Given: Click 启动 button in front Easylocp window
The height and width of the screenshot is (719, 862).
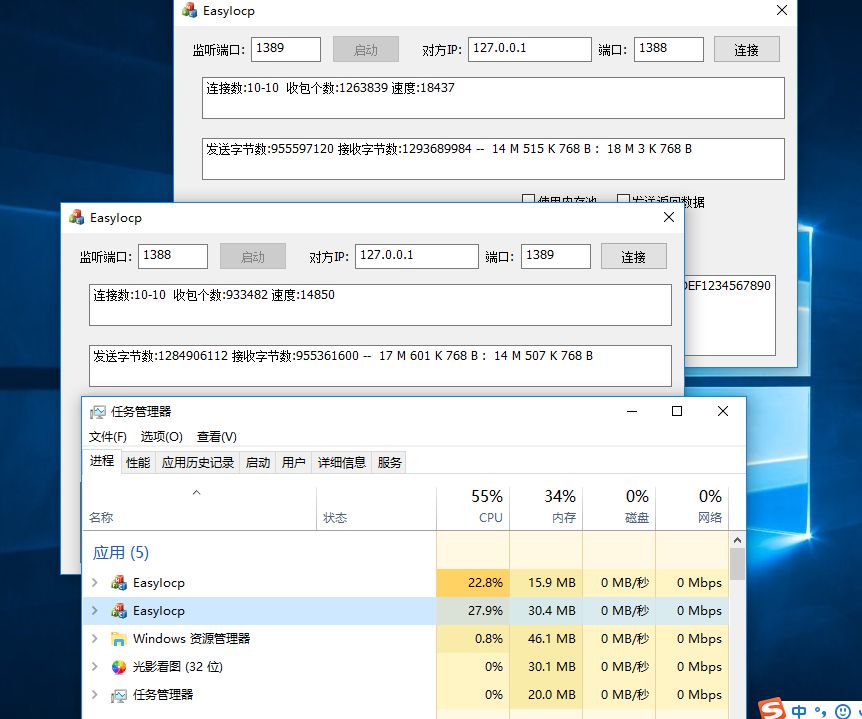Looking at the screenshot, I should tap(252, 256).
